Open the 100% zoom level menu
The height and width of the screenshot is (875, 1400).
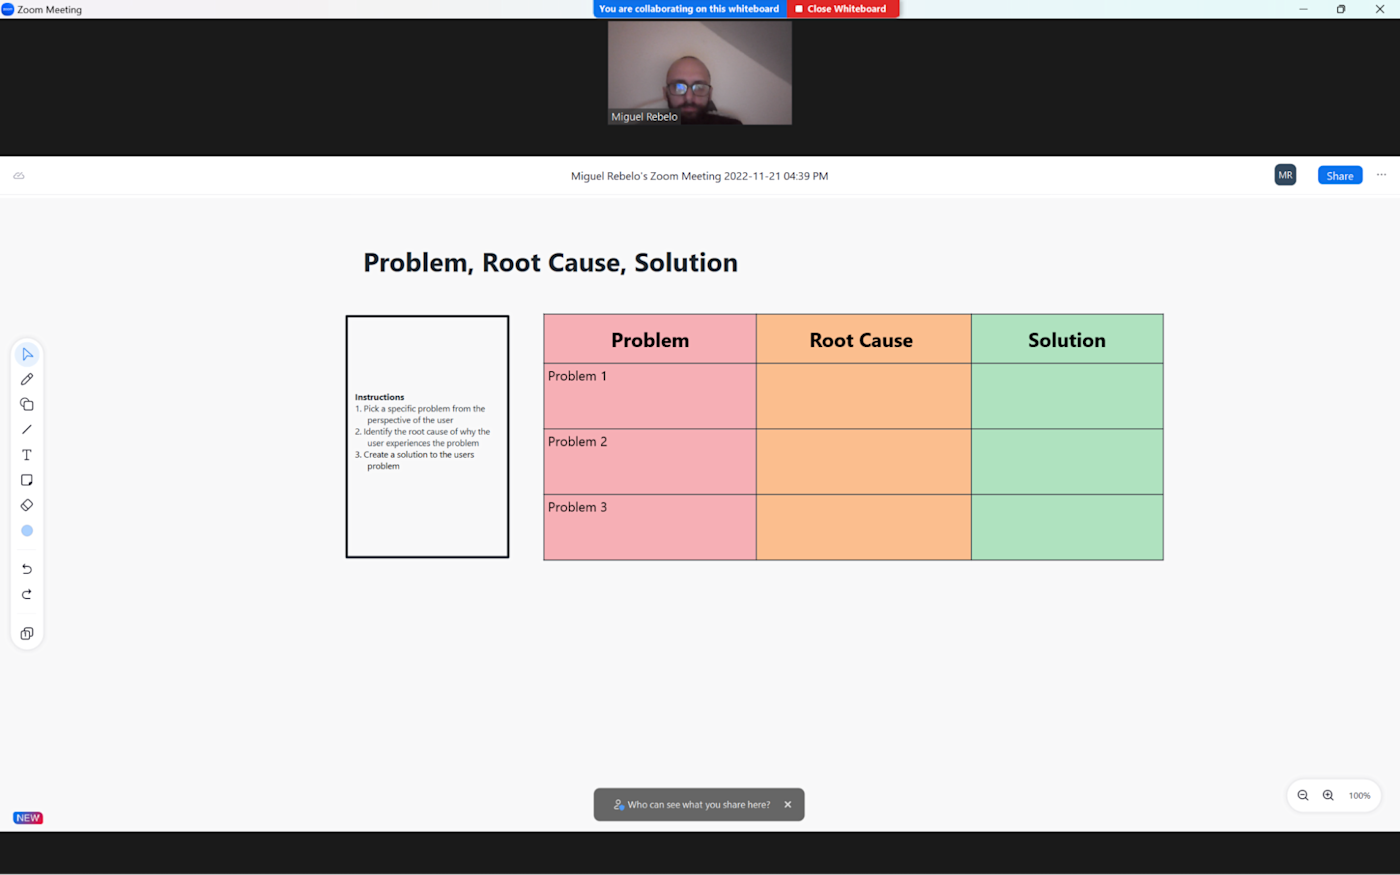[x=1359, y=796]
